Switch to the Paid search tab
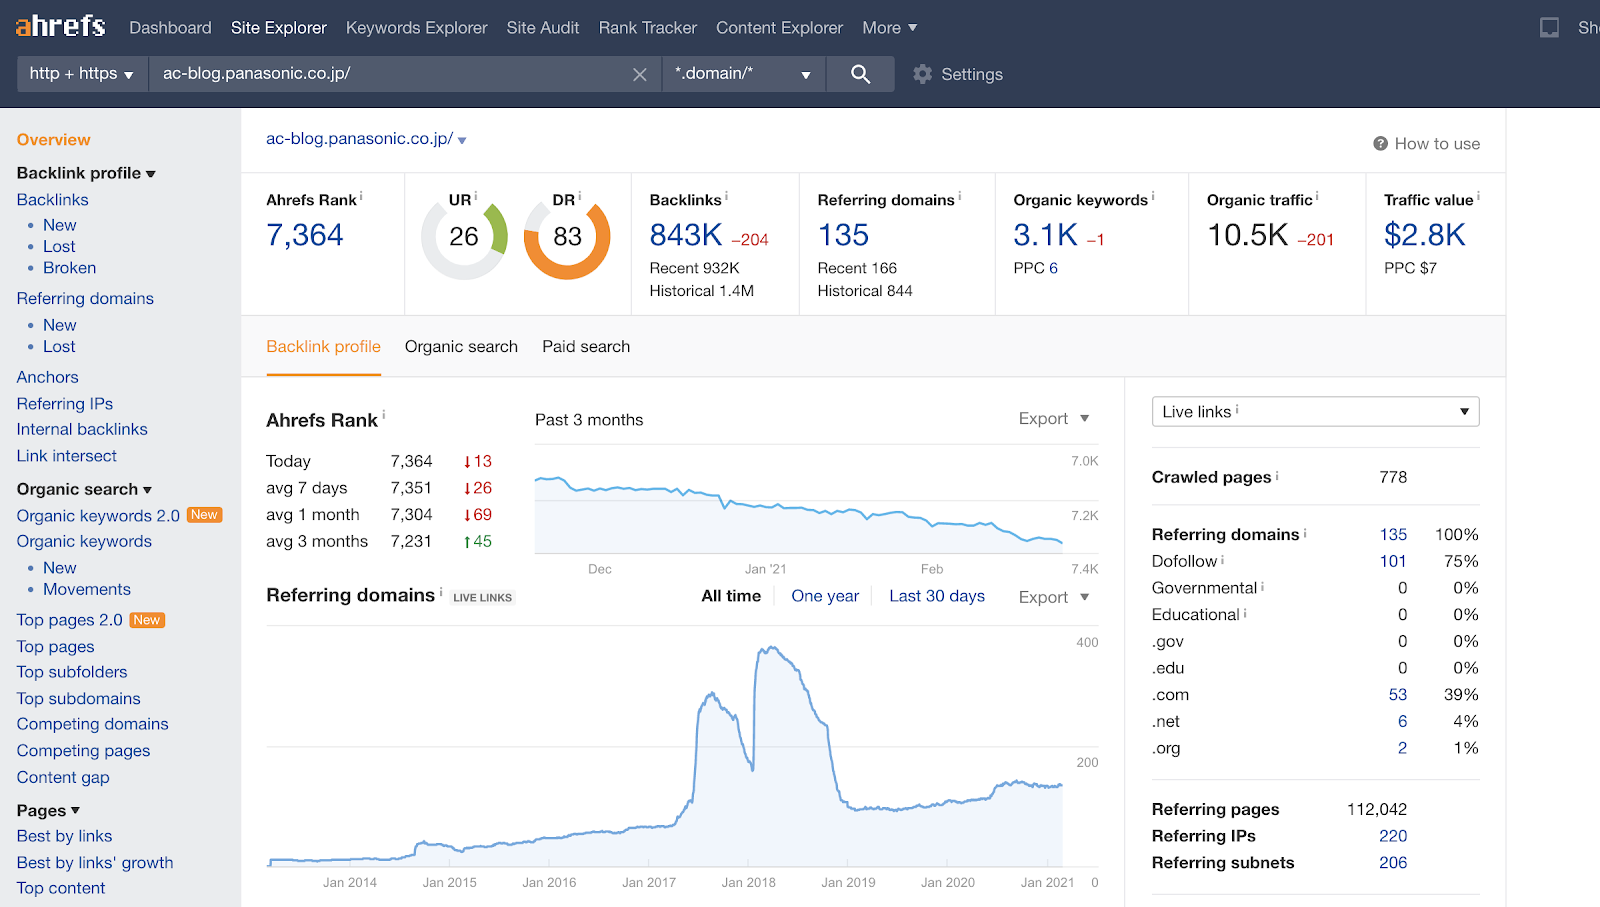 (x=586, y=347)
